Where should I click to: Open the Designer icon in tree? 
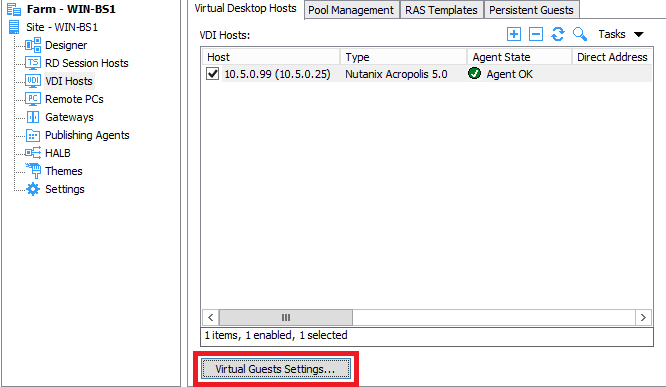(33, 45)
